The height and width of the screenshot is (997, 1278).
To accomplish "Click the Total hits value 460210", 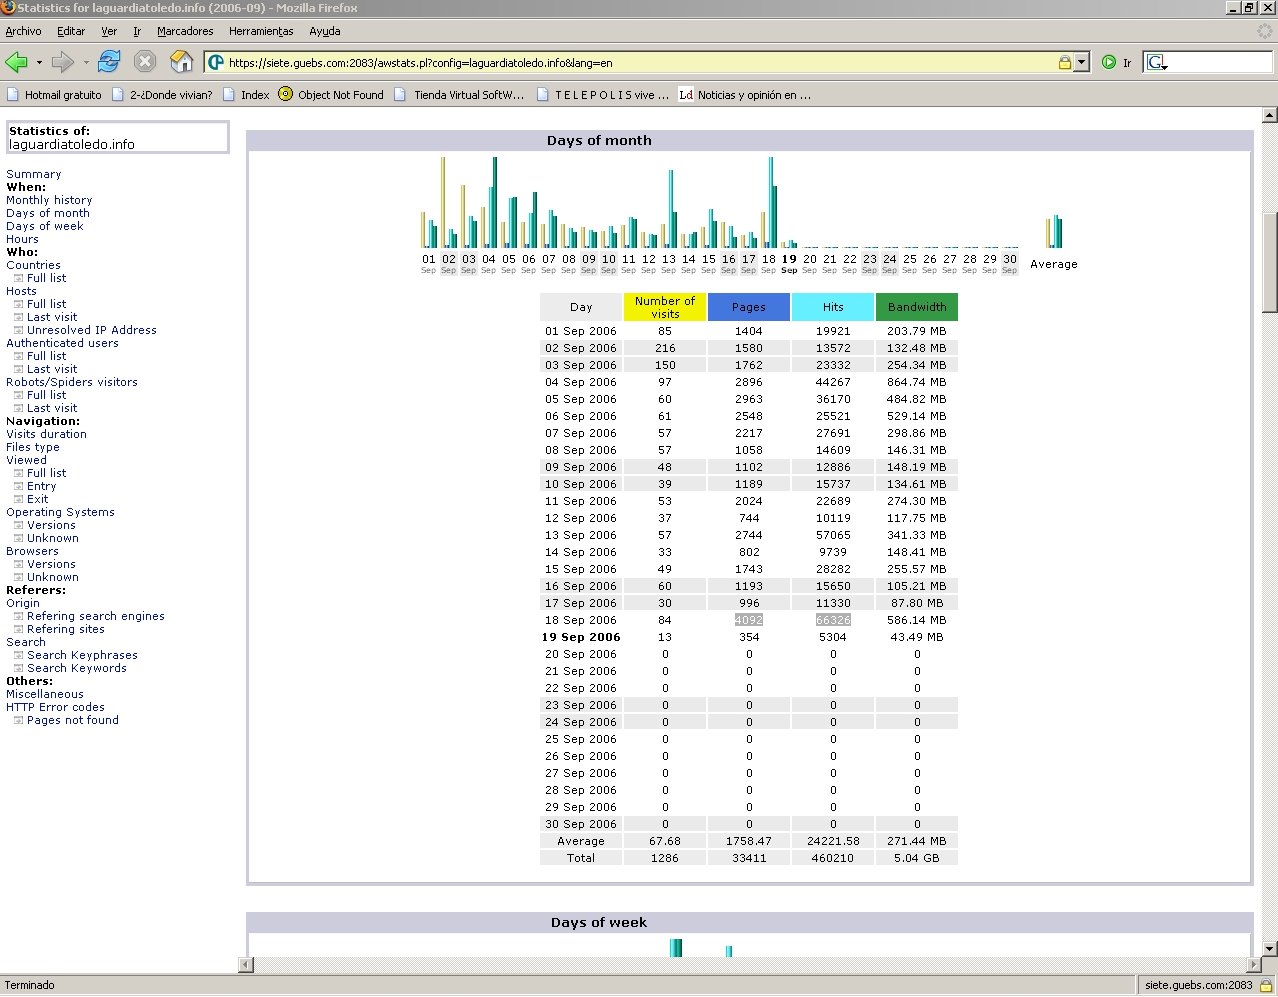I will pyautogui.click(x=833, y=858).
